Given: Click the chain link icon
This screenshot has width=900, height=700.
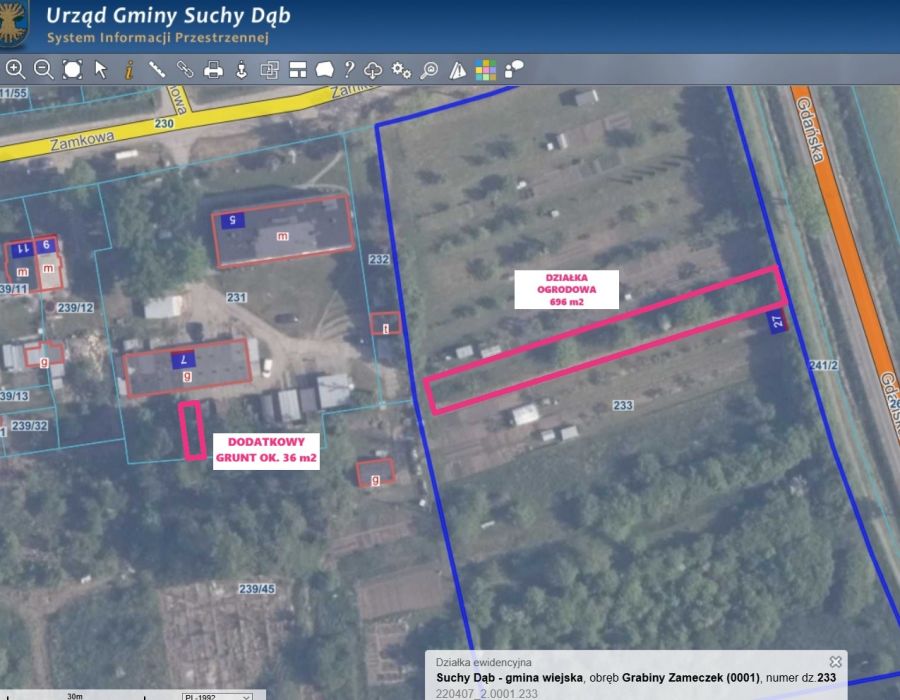Looking at the screenshot, I should 185,69.
